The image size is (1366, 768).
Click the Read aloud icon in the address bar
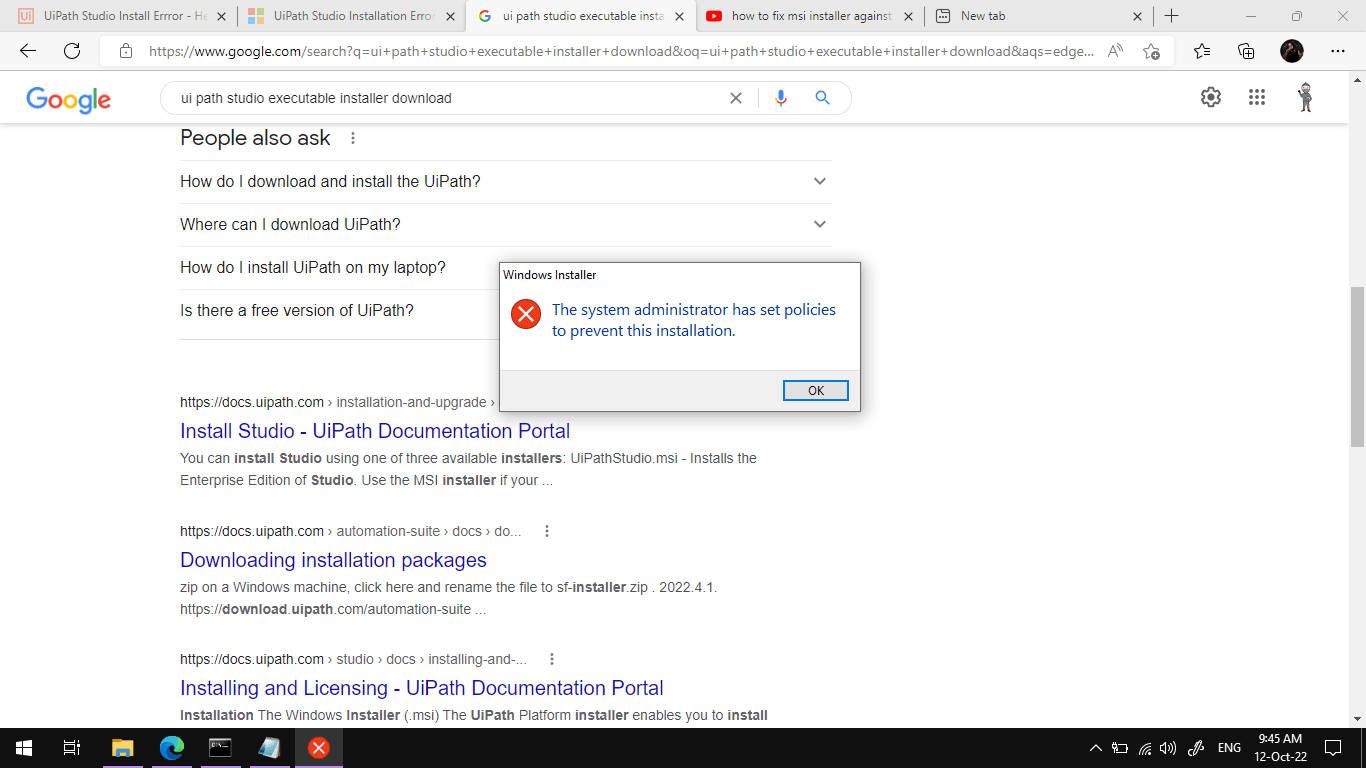point(1115,51)
